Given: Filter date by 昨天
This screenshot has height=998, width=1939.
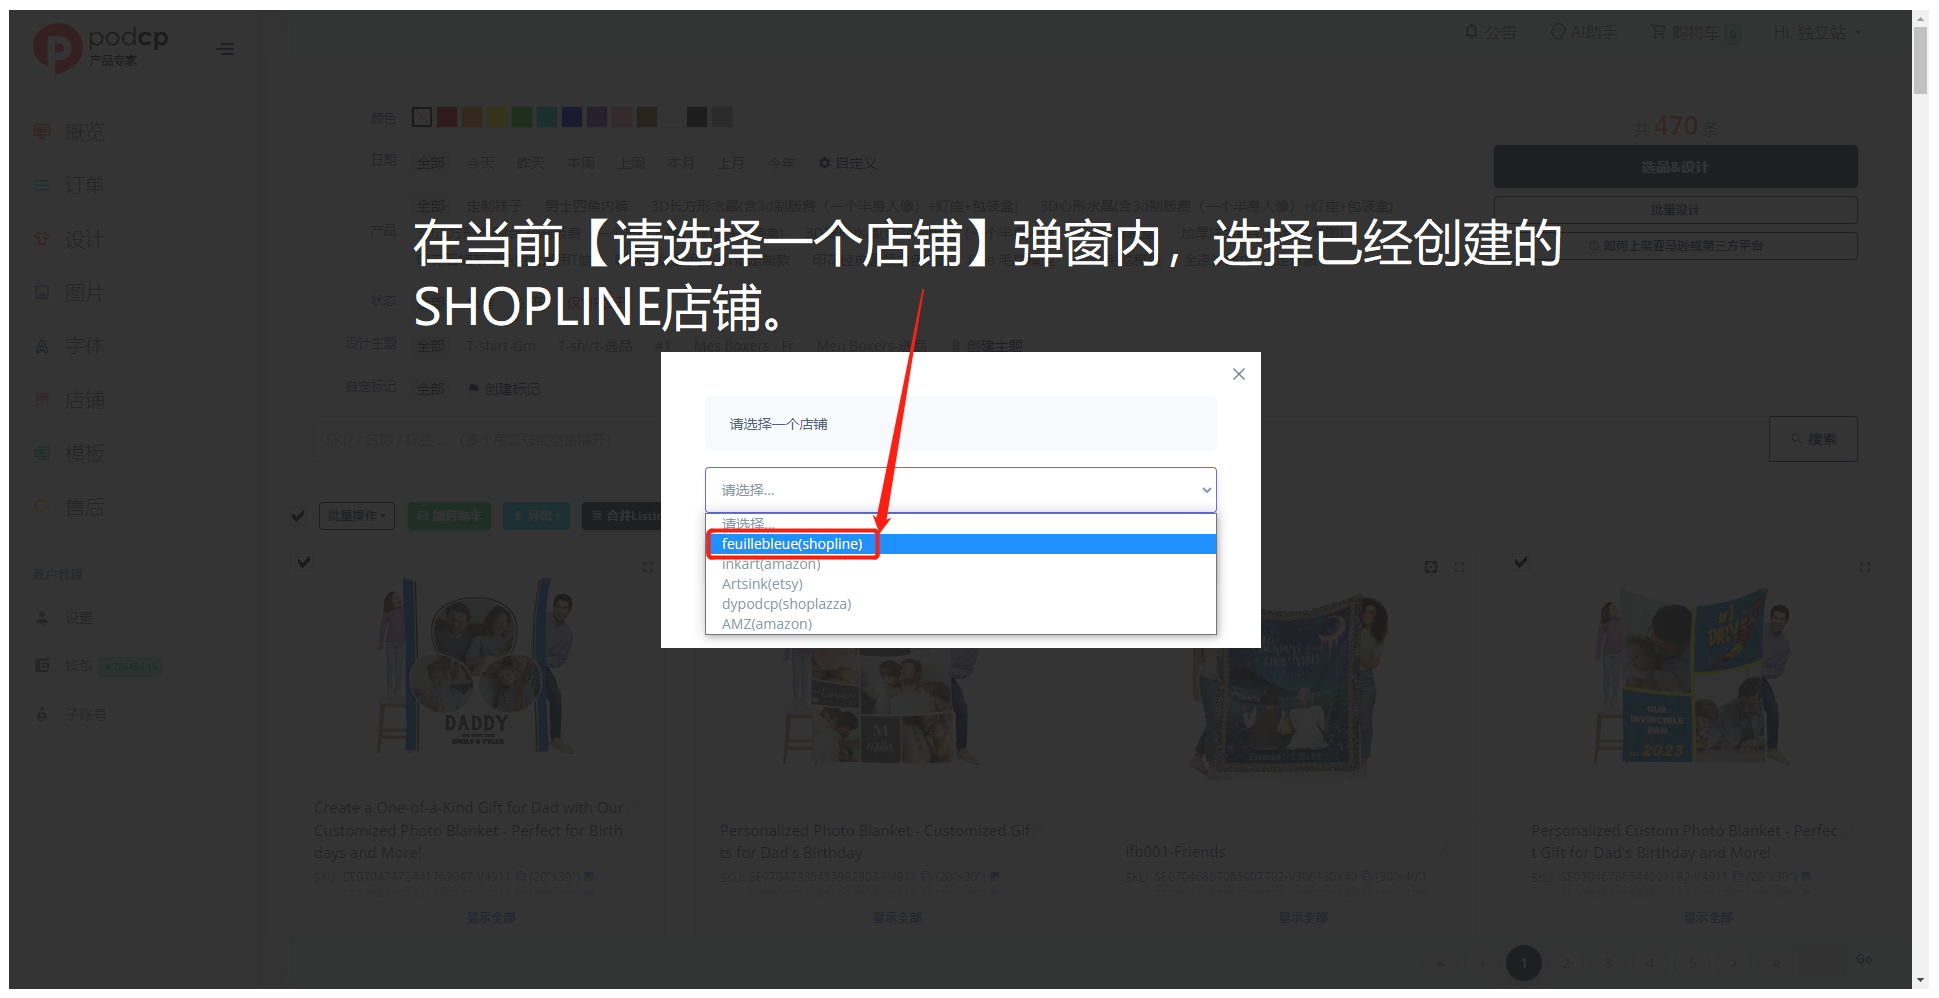Looking at the screenshot, I should (x=531, y=163).
